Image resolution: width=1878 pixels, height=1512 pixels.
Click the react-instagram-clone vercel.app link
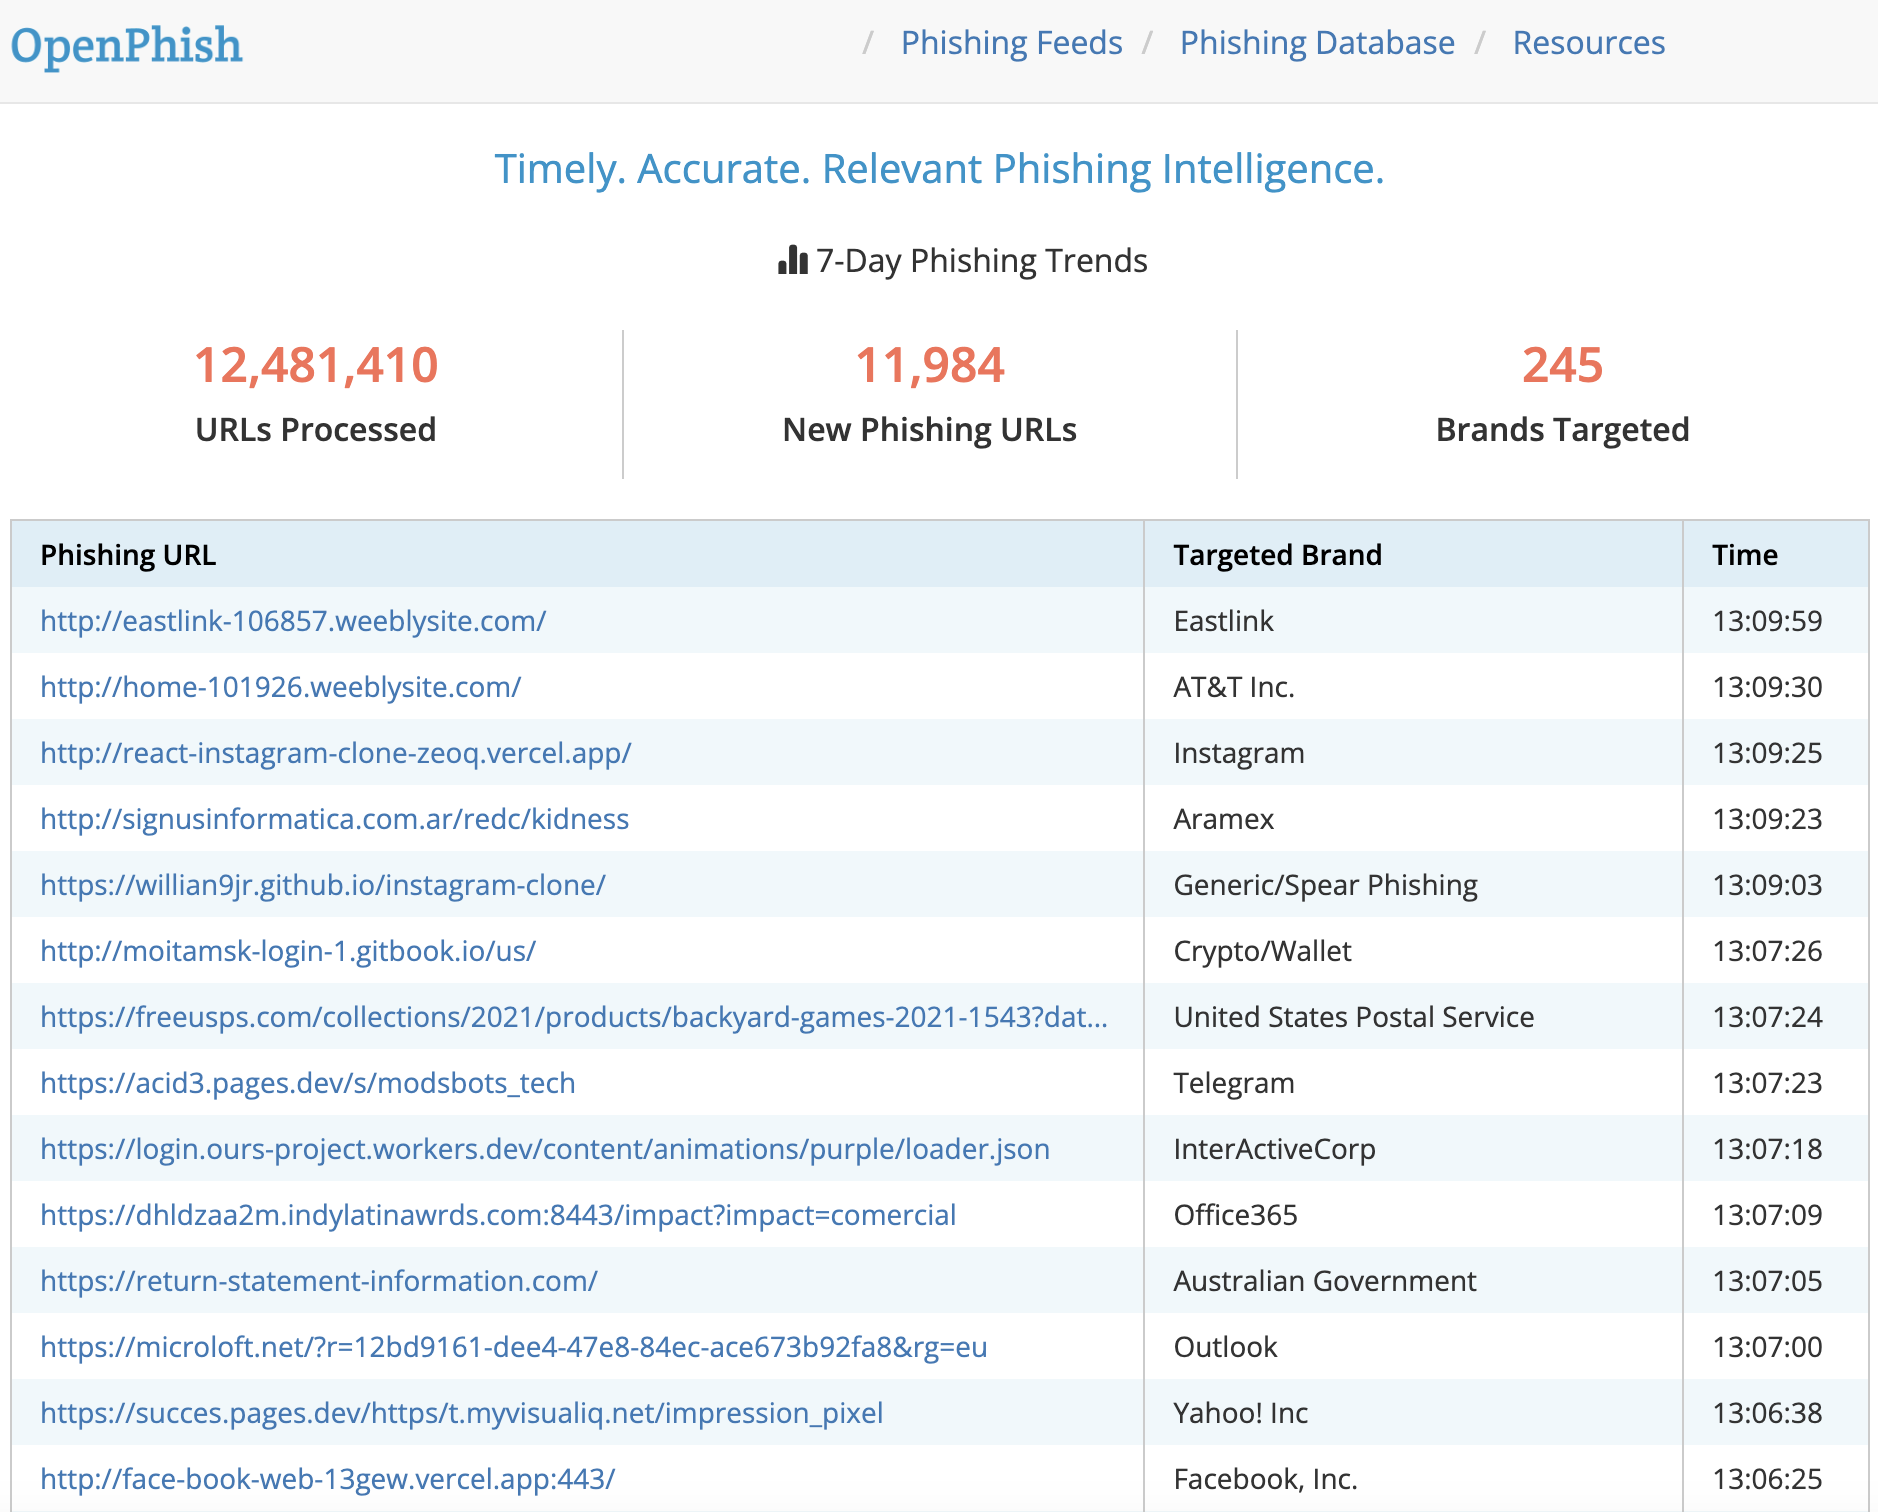pyautogui.click(x=335, y=753)
